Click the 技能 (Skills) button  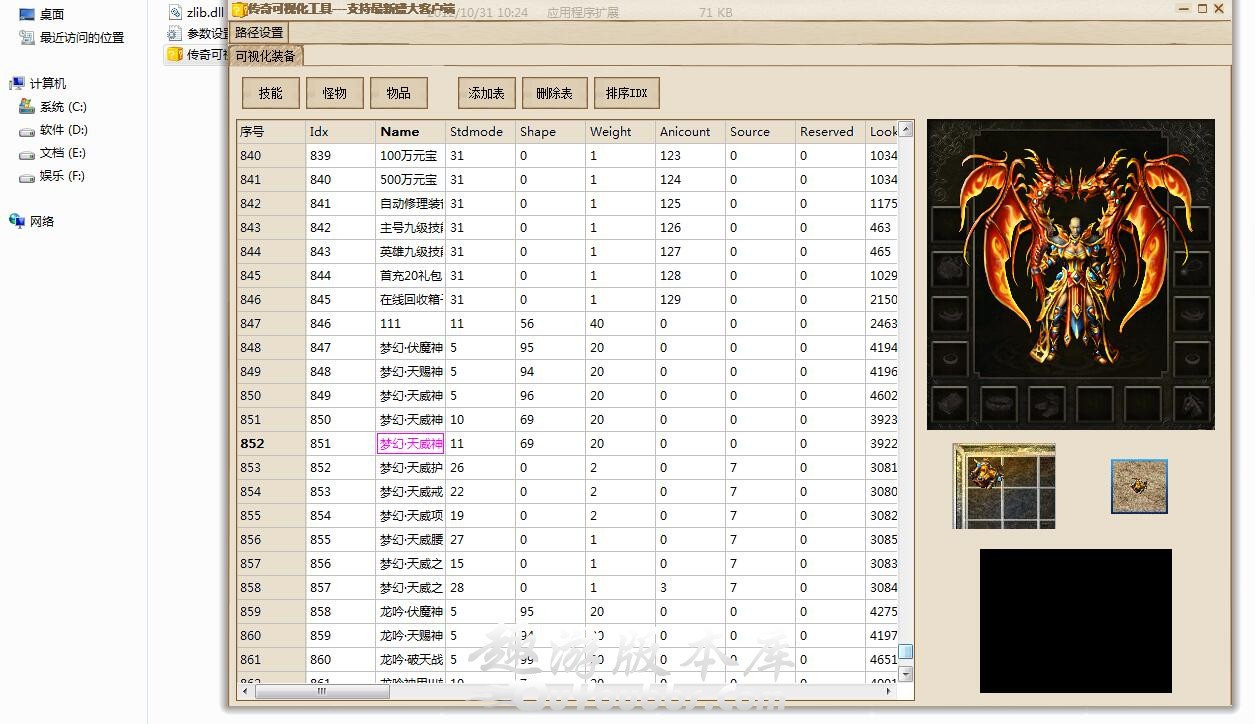[x=271, y=93]
